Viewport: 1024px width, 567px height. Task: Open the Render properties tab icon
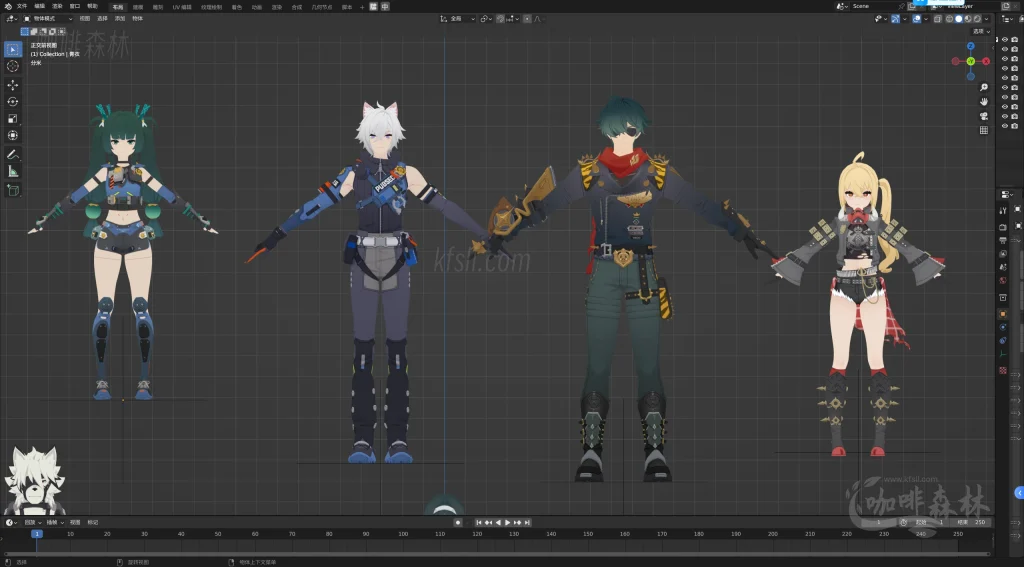tap(1002, 227)
